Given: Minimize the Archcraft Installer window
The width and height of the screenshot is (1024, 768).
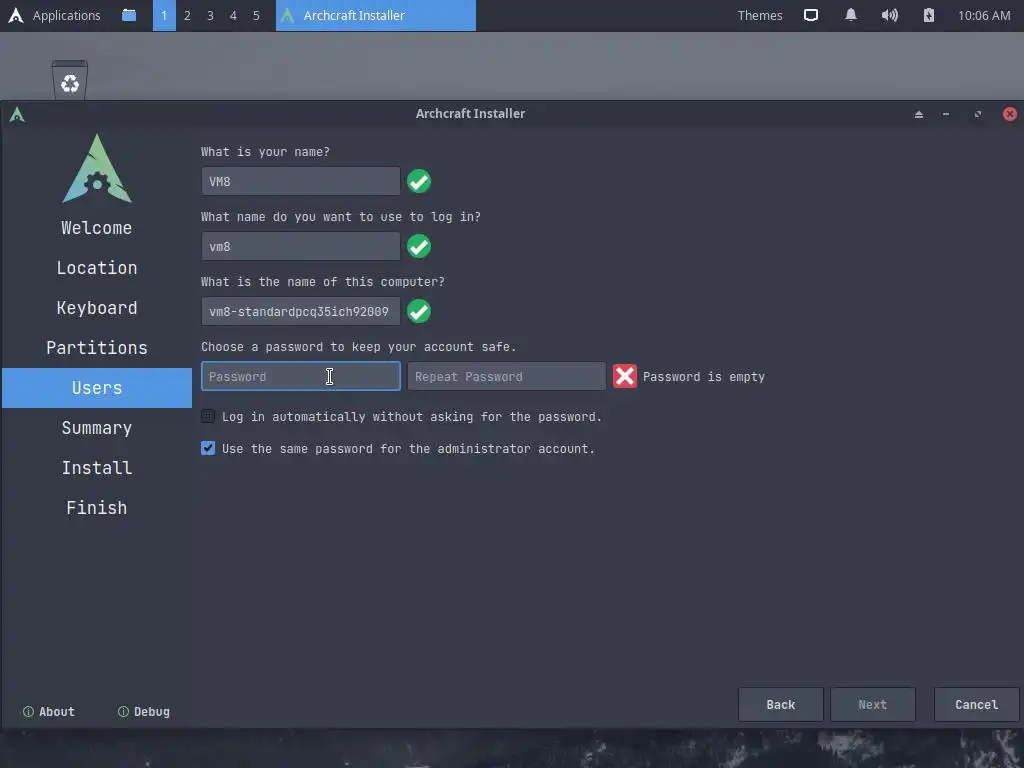Looking at the screenshot, I should [x=946, y=114].
